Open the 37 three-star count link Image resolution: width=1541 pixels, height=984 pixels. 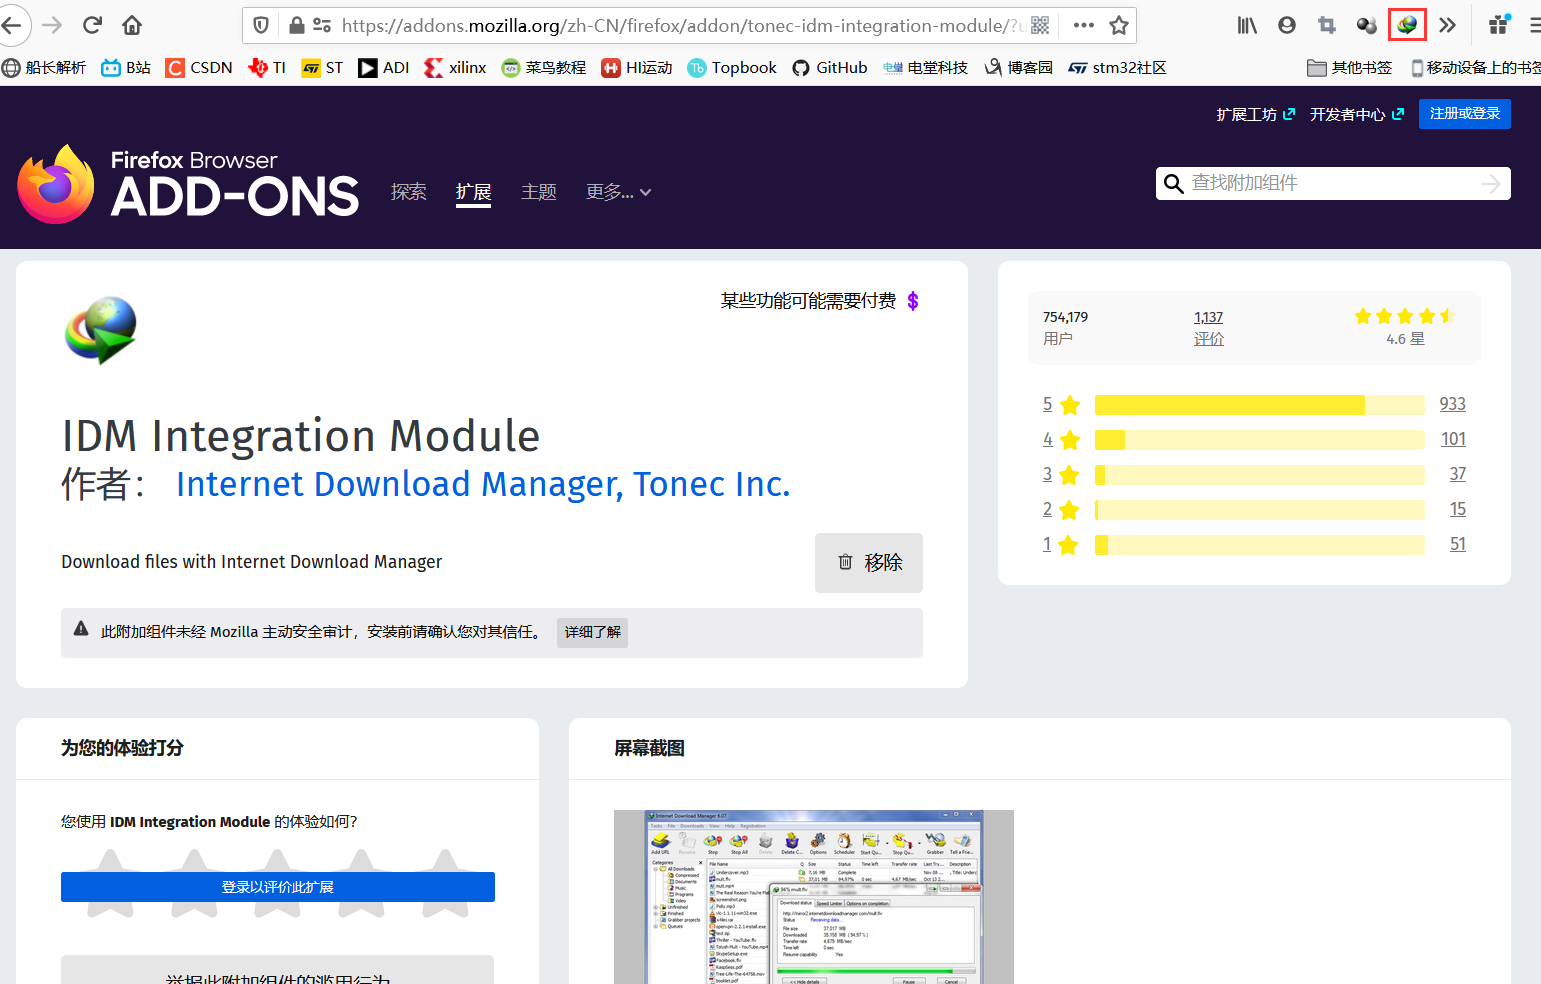tap(1458, 474)
